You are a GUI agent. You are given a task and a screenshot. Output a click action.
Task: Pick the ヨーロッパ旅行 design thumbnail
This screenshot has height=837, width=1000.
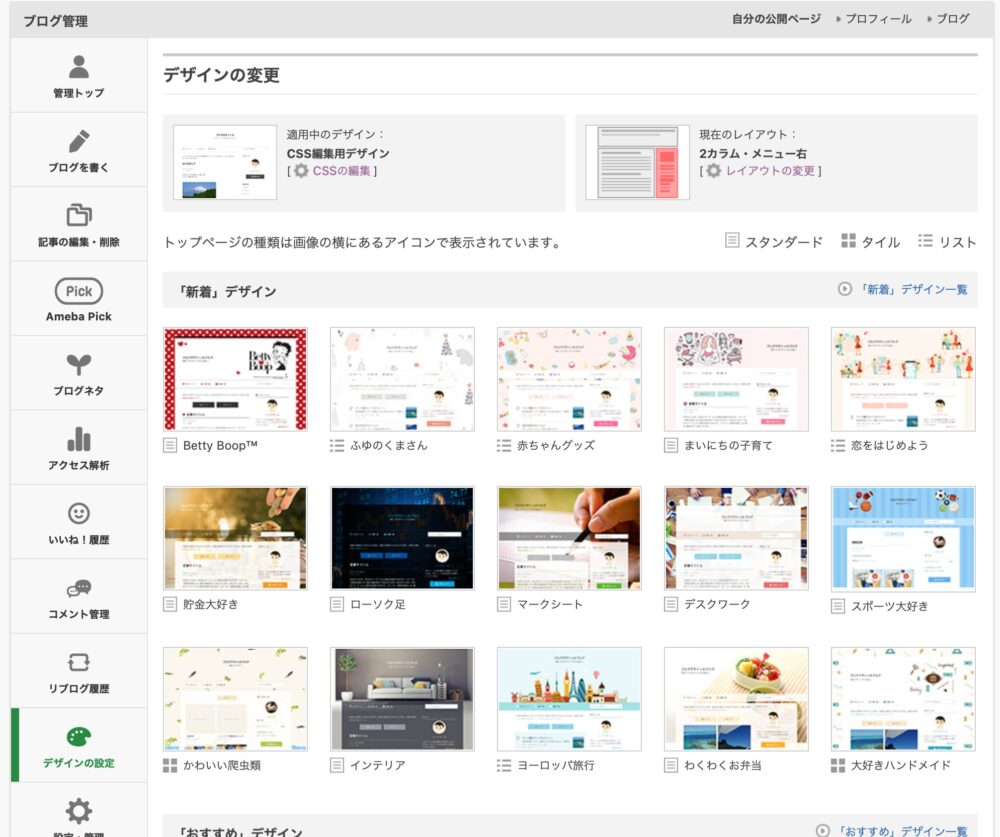[x=570, y=699]
